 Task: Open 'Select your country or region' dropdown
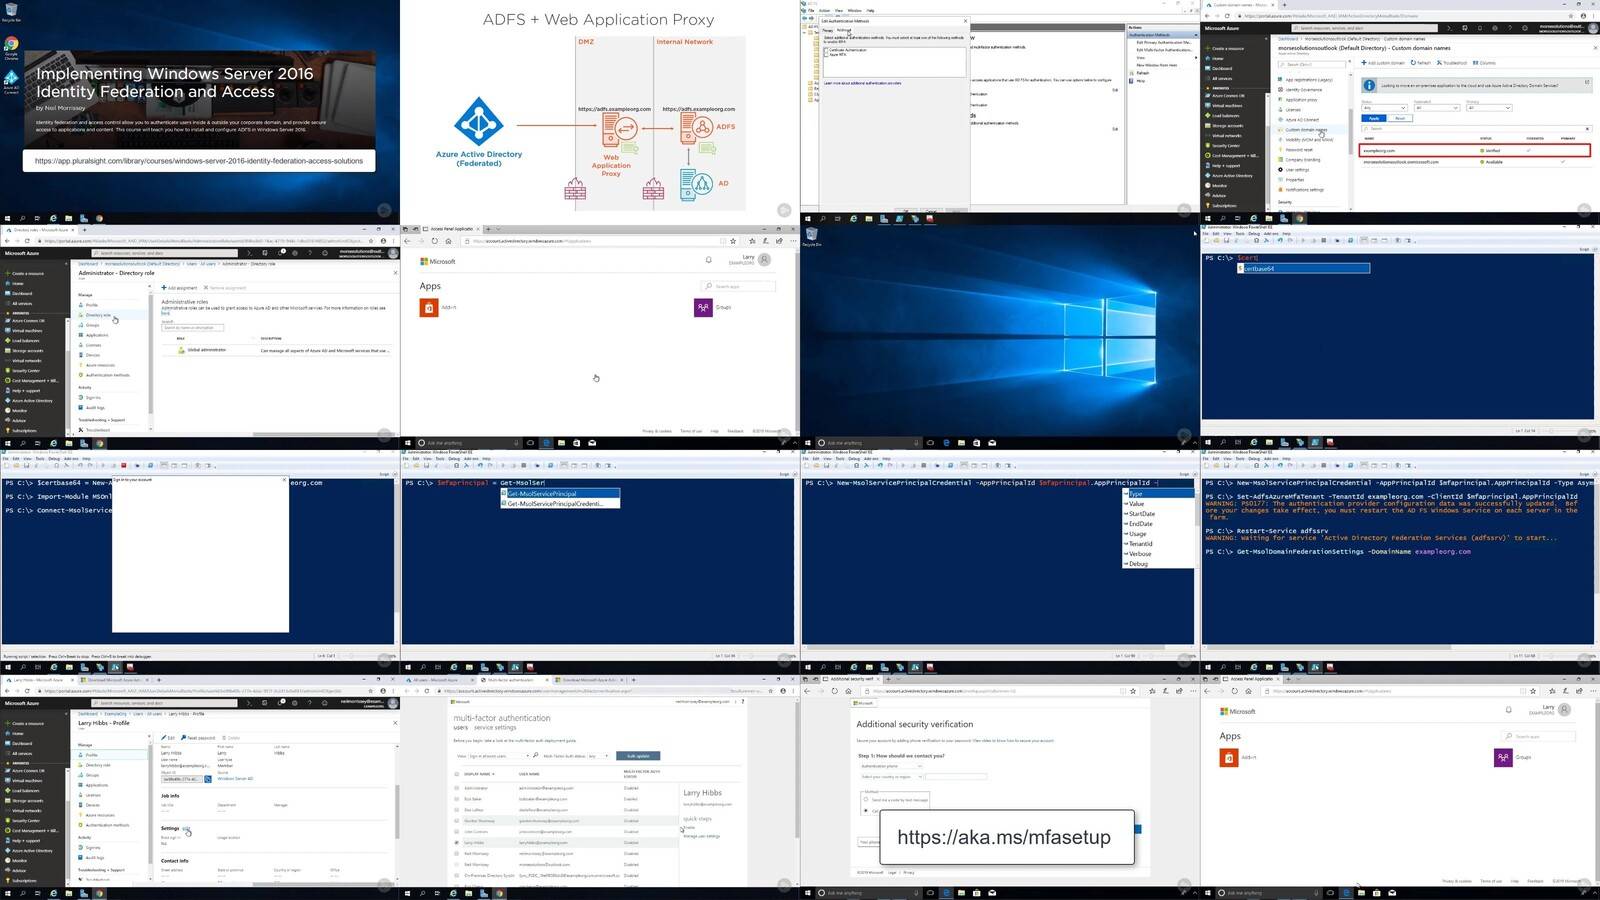(x=891, y=776)
